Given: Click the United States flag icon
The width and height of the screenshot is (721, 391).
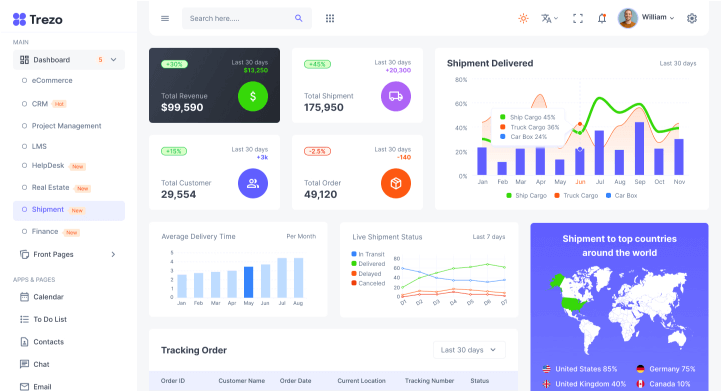Looking at the screenshot, I should click(546, 369).
